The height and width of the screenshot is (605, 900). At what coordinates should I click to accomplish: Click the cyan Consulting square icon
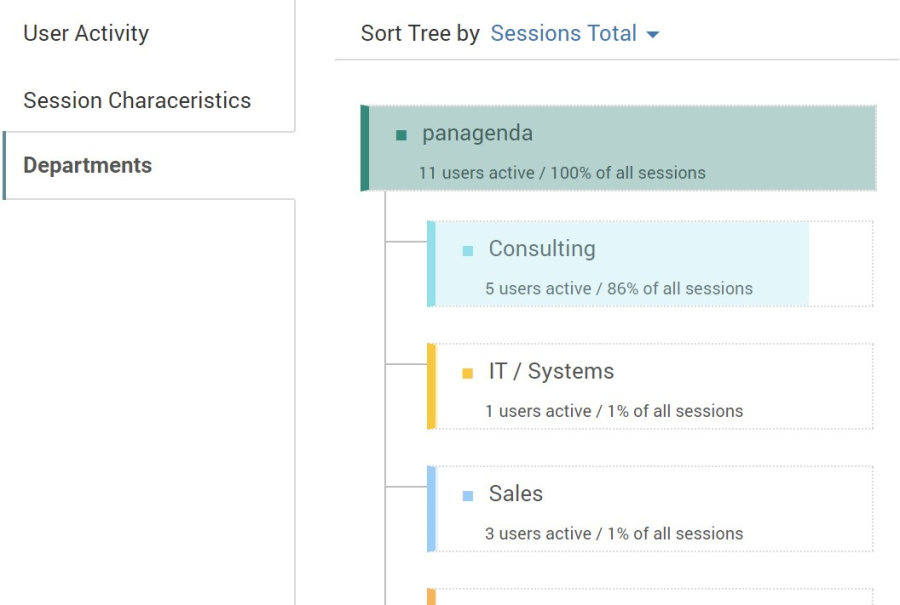click(x=467, y=251)
